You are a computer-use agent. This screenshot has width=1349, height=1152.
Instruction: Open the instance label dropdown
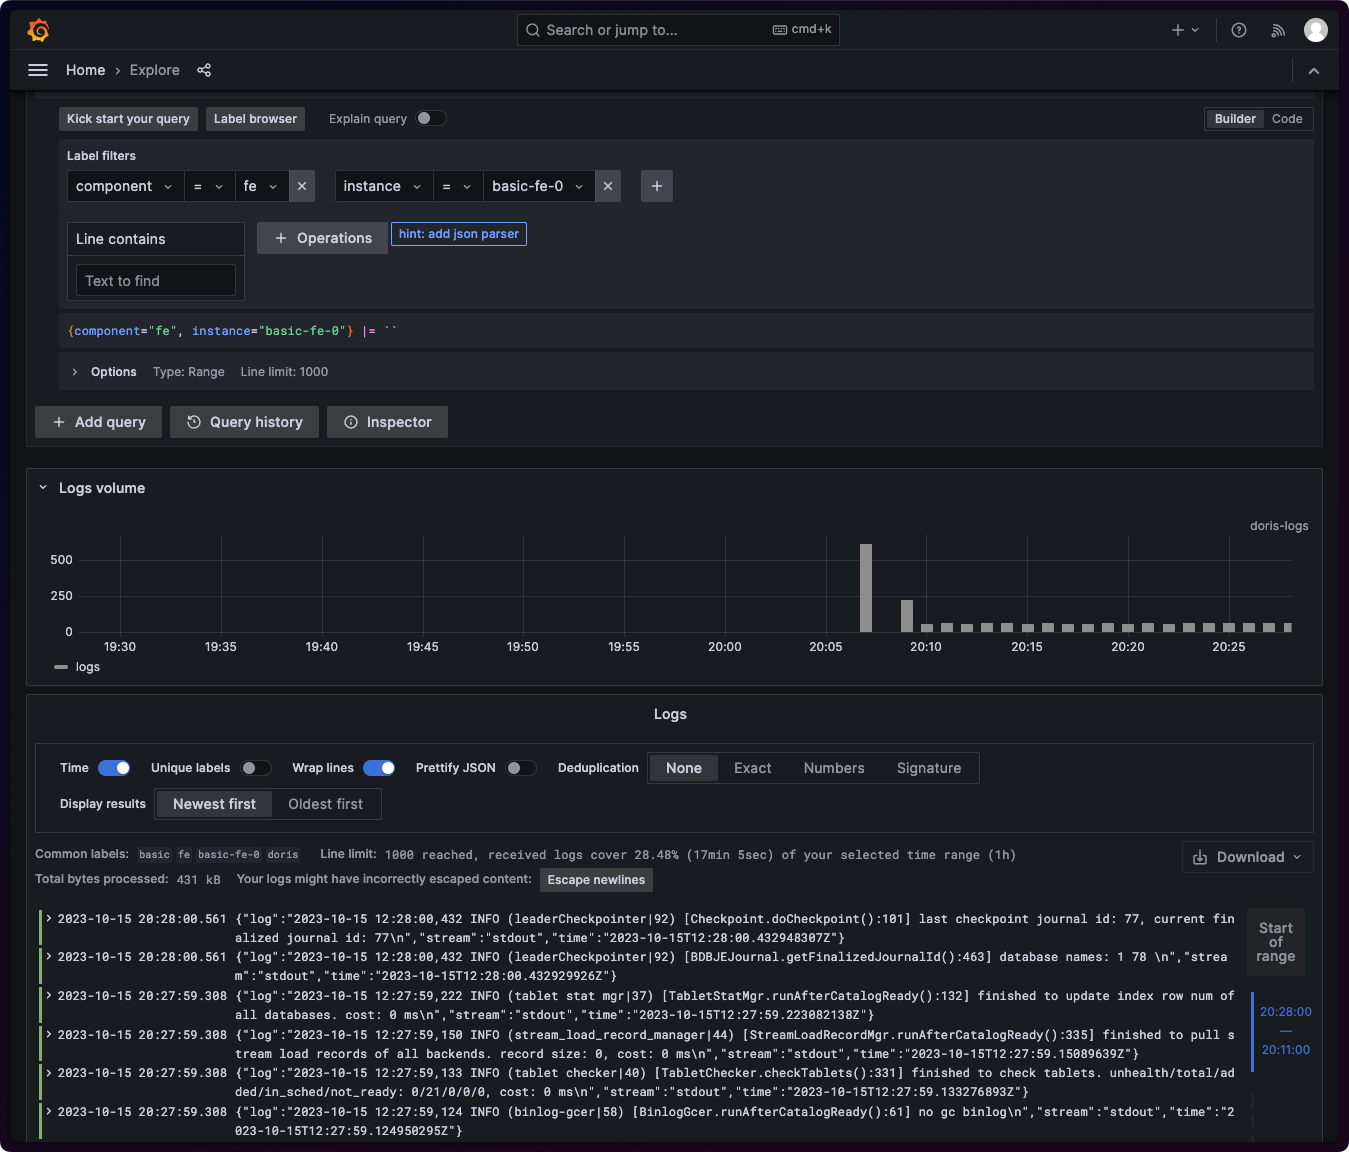(x=384, y=186)
